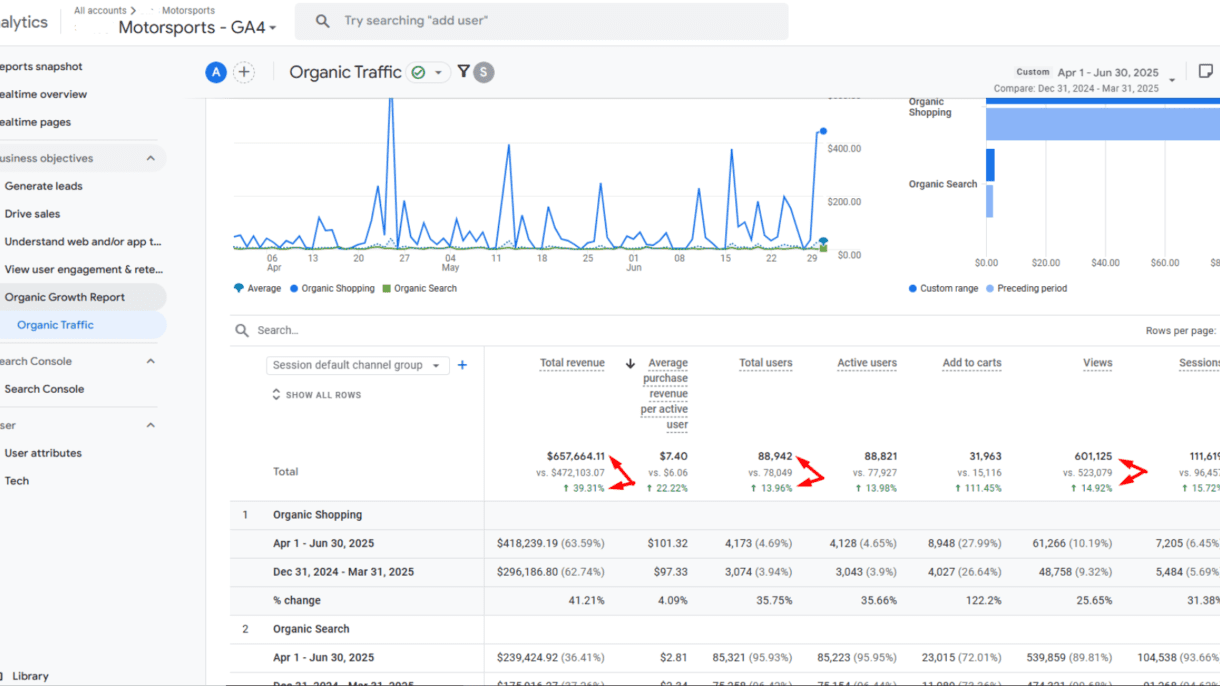
Task: Toggle the Organic Shopping series in chart legend
Action: tap(332, 288)
